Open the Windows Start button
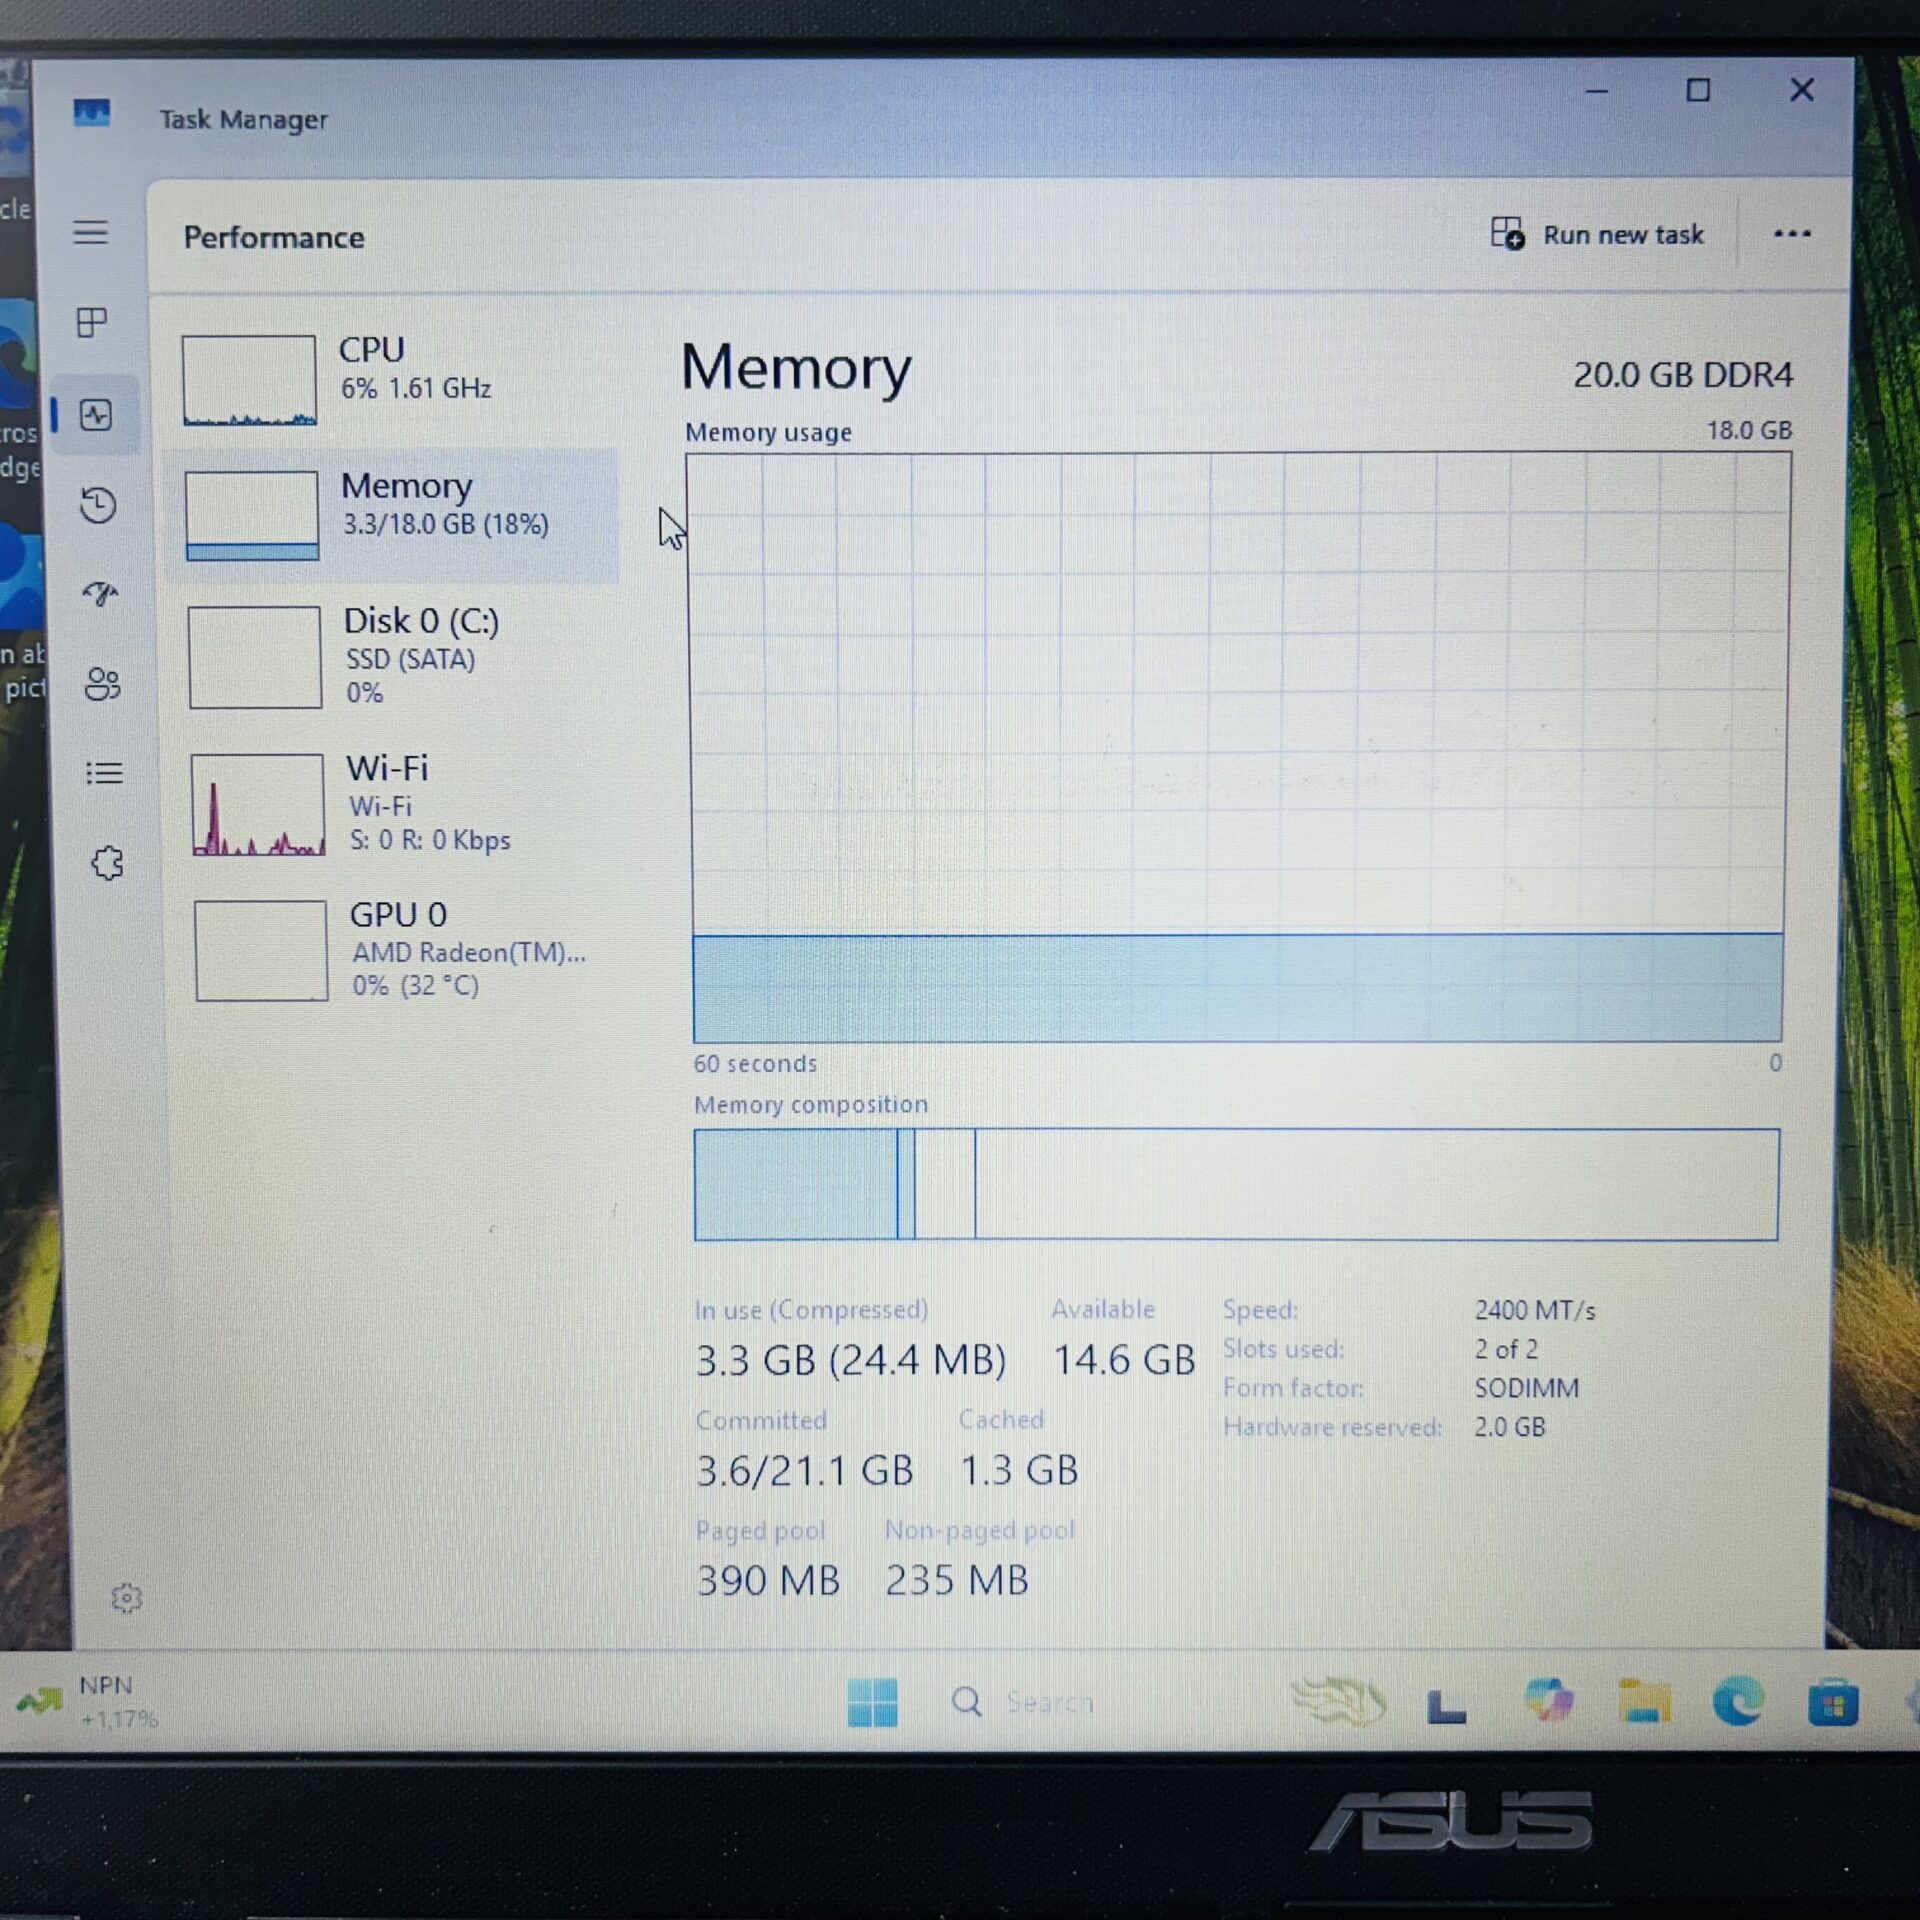This screenshot has width=1920, height=1920. 872,1702
